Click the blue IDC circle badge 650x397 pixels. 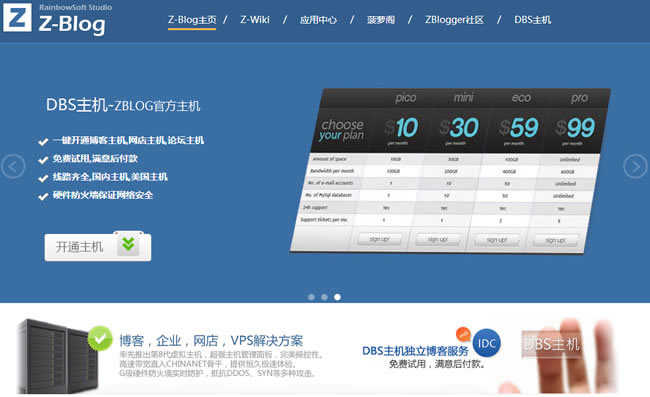[487, 343]
